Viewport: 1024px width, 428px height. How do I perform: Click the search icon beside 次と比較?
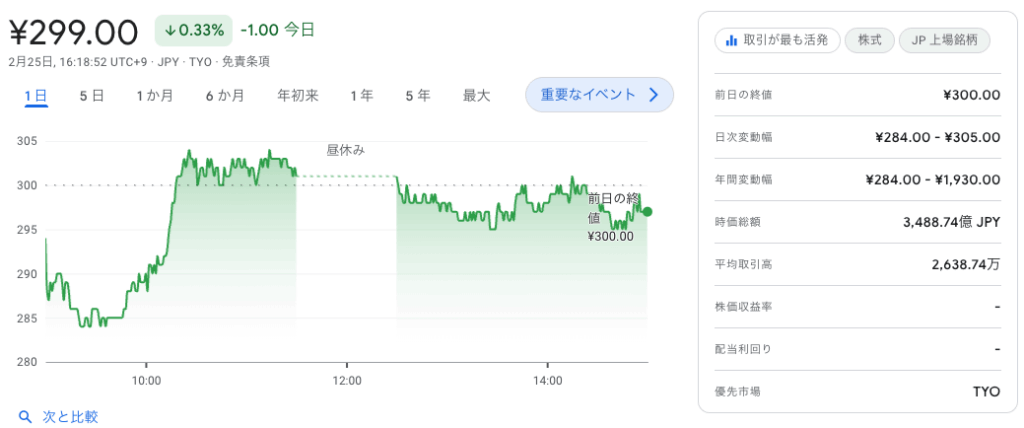point(25,416)
